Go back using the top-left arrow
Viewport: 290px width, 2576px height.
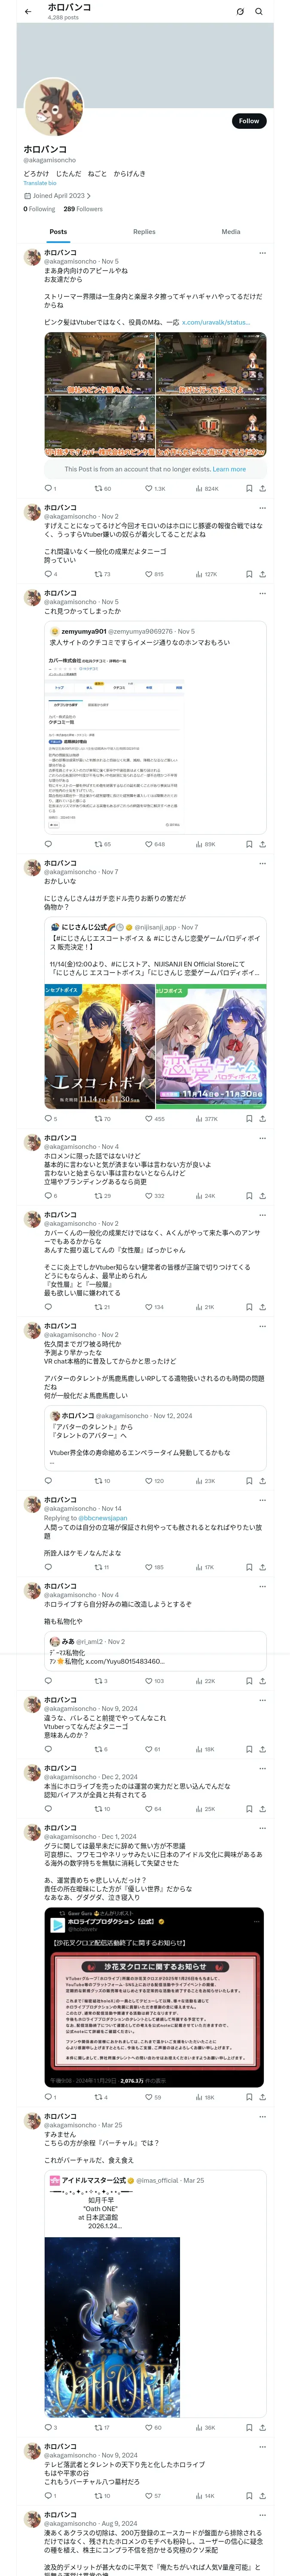[x=27, y=12]
